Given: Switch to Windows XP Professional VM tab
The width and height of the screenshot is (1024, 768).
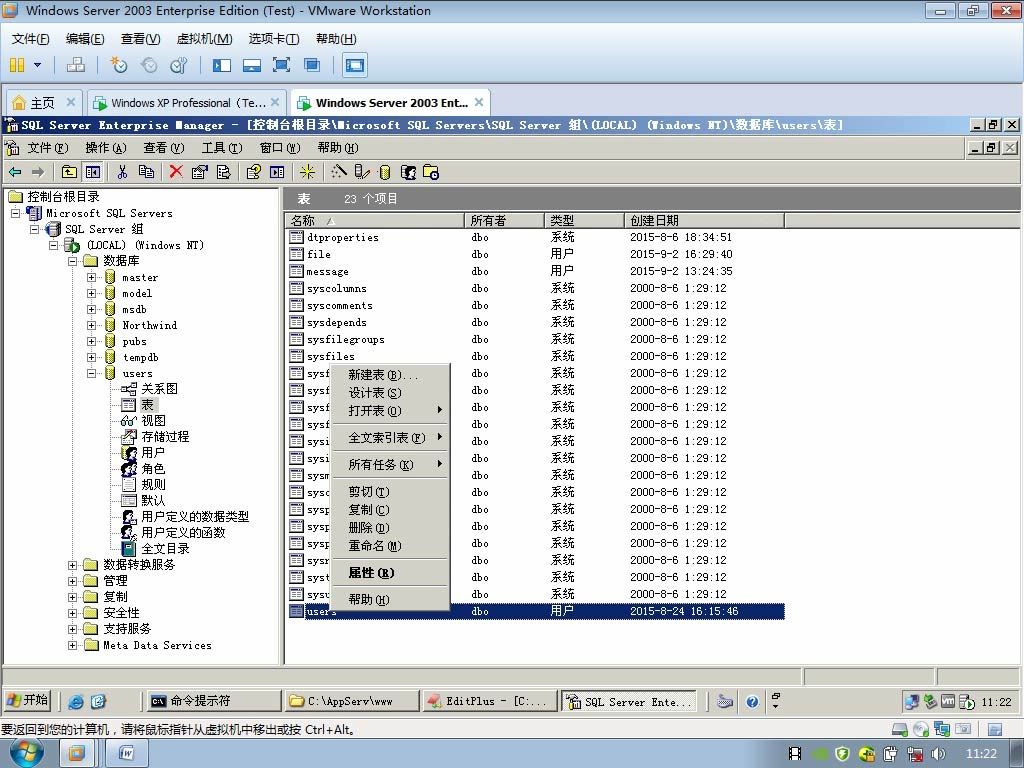Looking at the screenshot, I should pos(186,103).
